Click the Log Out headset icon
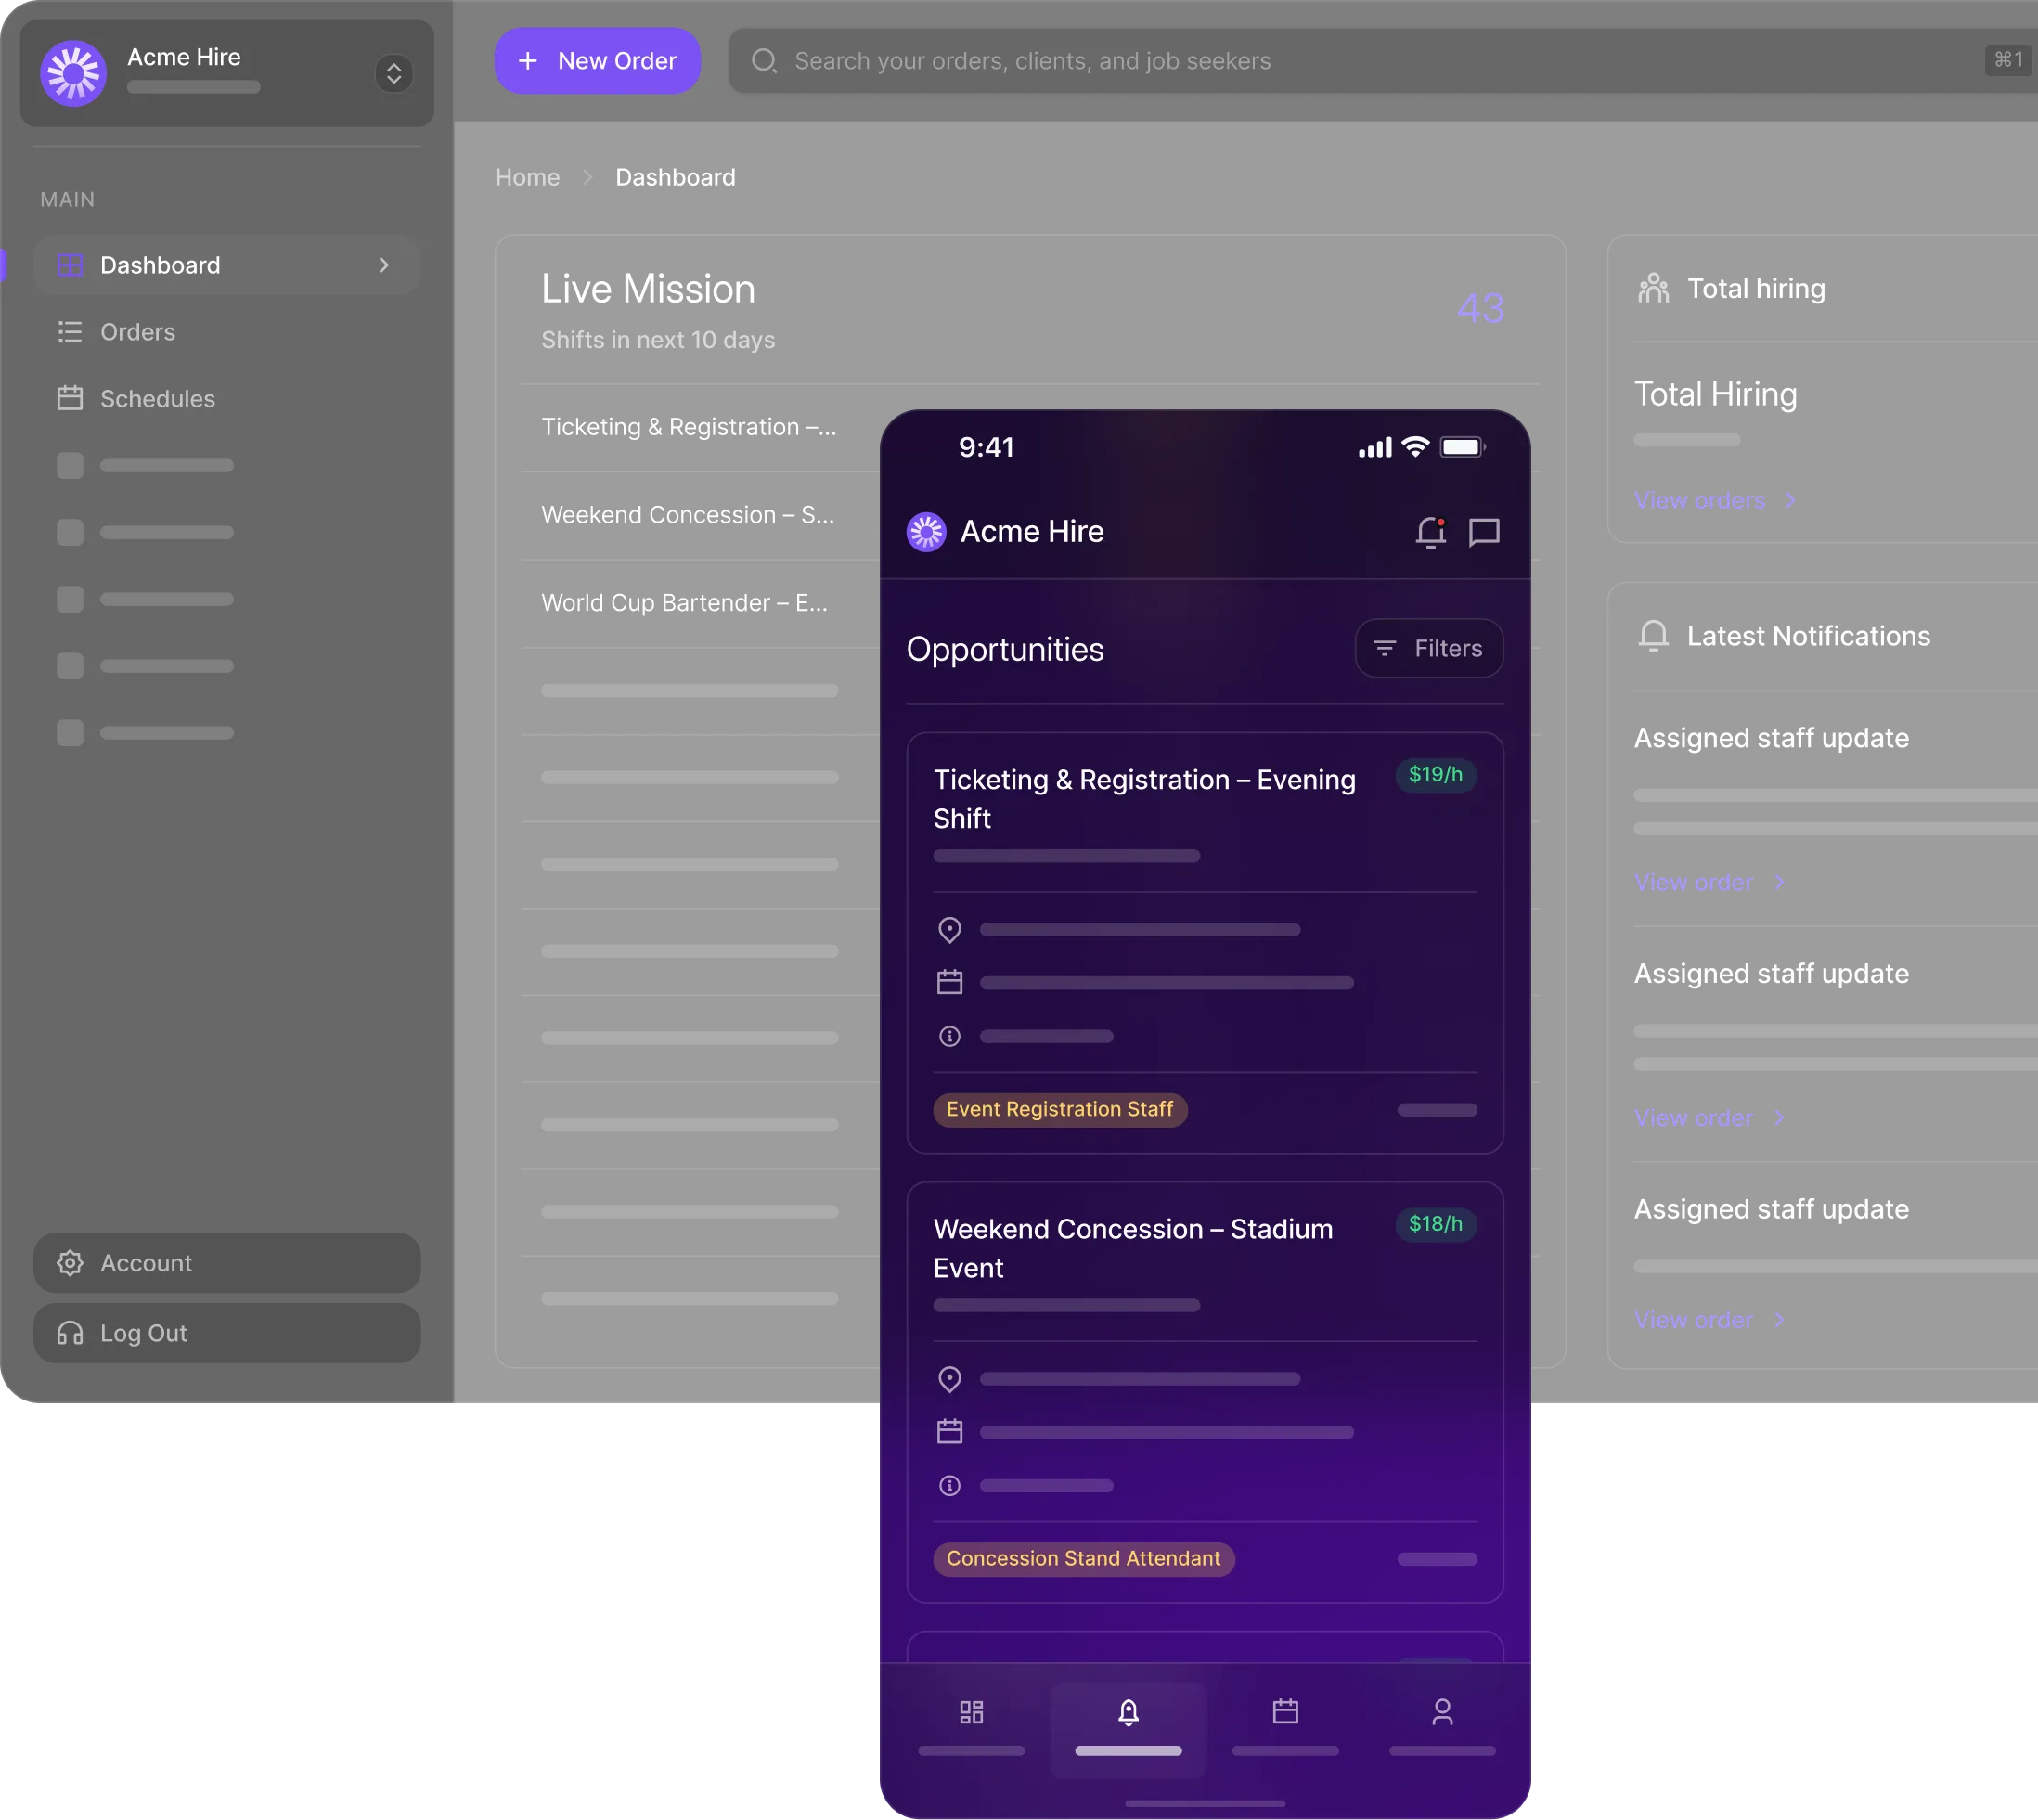This screenshot has height=1820, width=2038. point(70,1333)
